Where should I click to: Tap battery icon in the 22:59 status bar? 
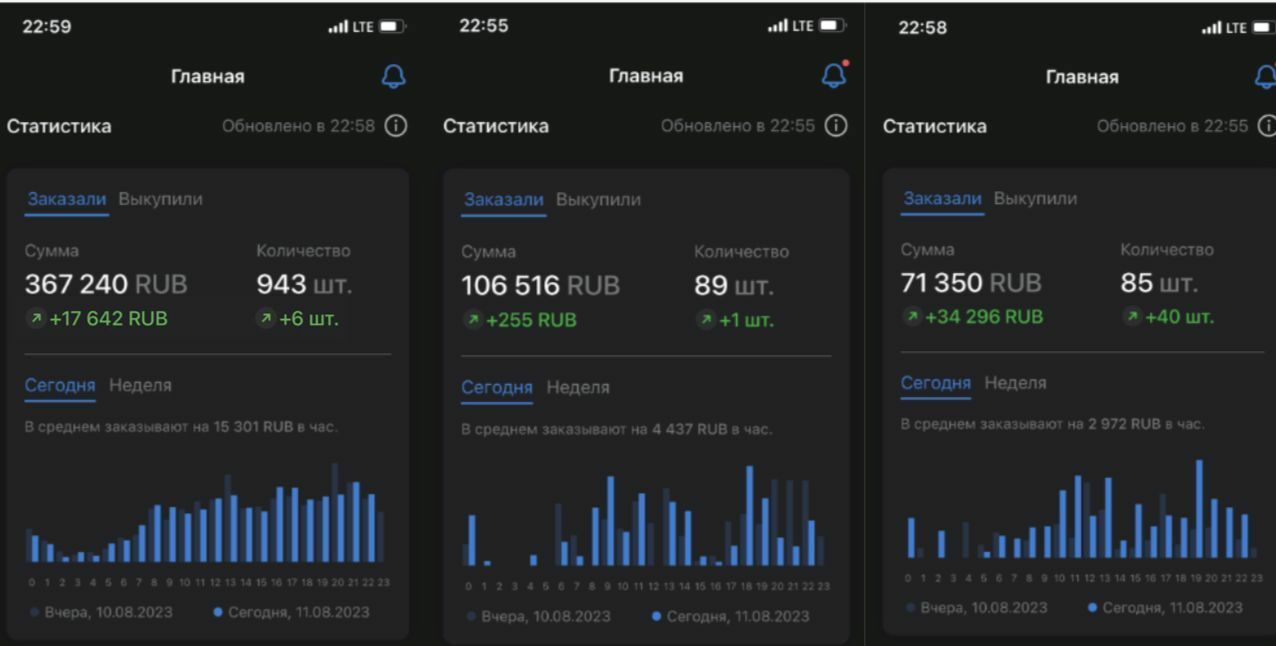click(x=392, y=27)
